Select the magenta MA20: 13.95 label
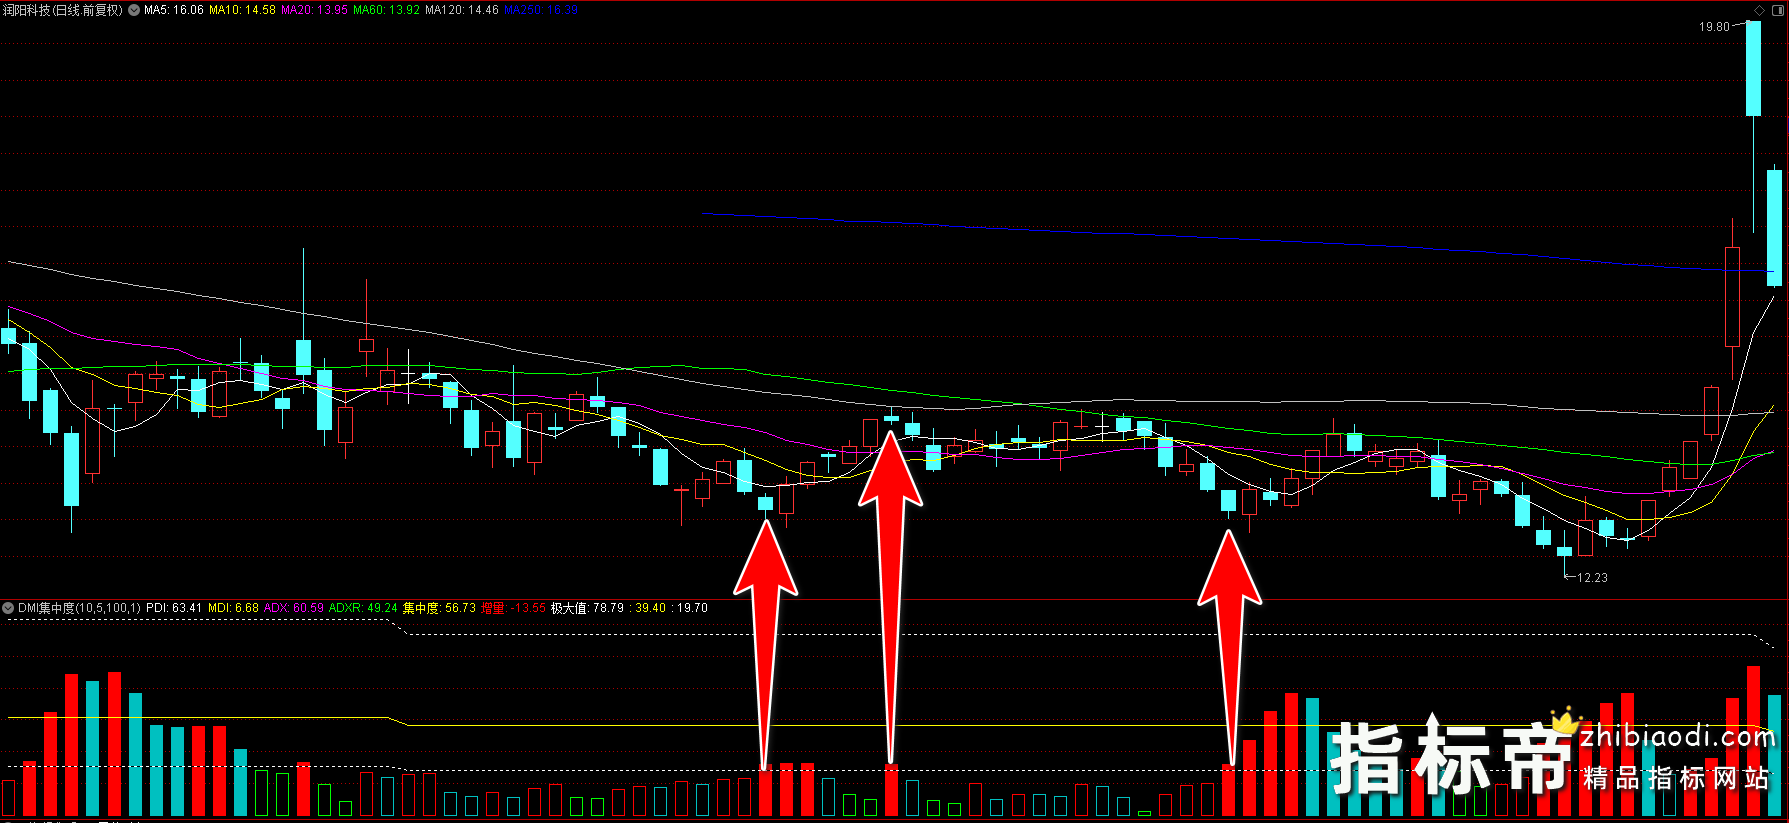Viewport: 1789px width, 823px height. pos(314,10)
